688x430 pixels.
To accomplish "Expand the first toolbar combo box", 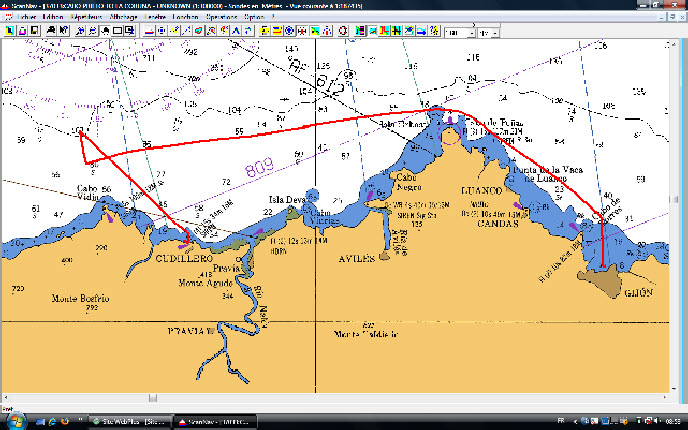I will pyautogui.click(x=470, y=32).
